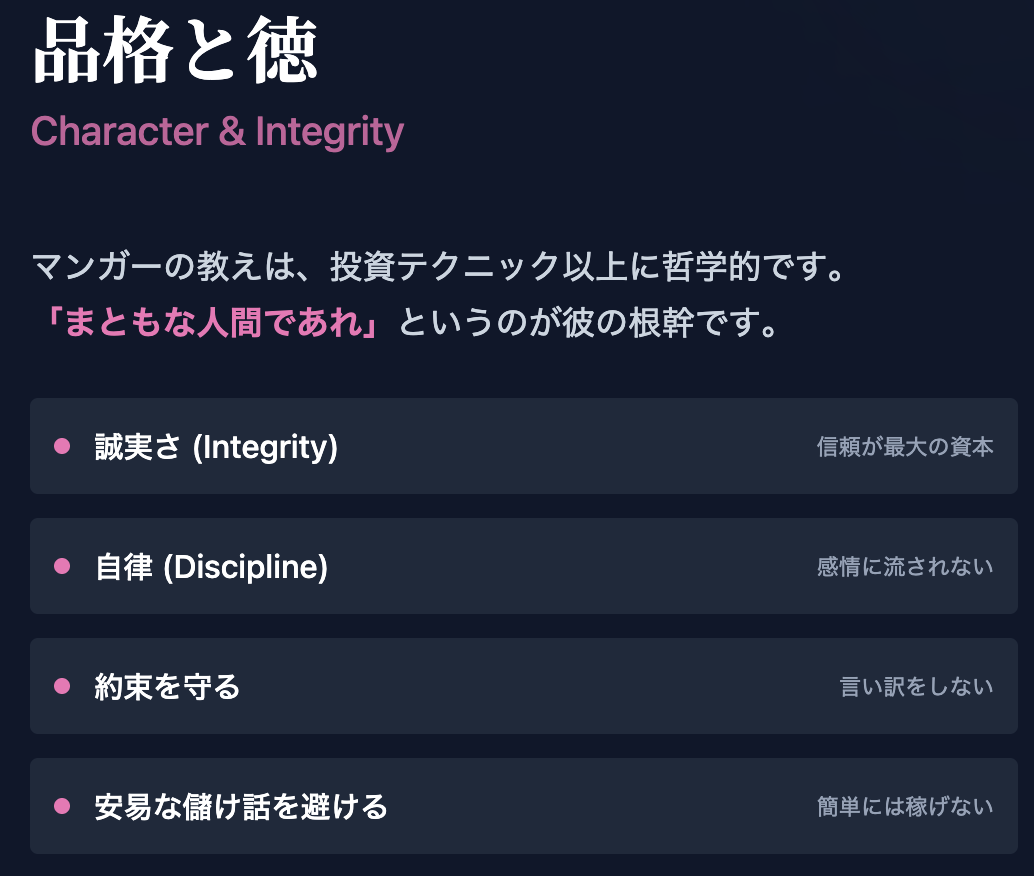This screenshot has width=1034, height=876.
Task: Click the kanji 自律 in the second row
Action: pyautogui.click(x=124, y=567)
